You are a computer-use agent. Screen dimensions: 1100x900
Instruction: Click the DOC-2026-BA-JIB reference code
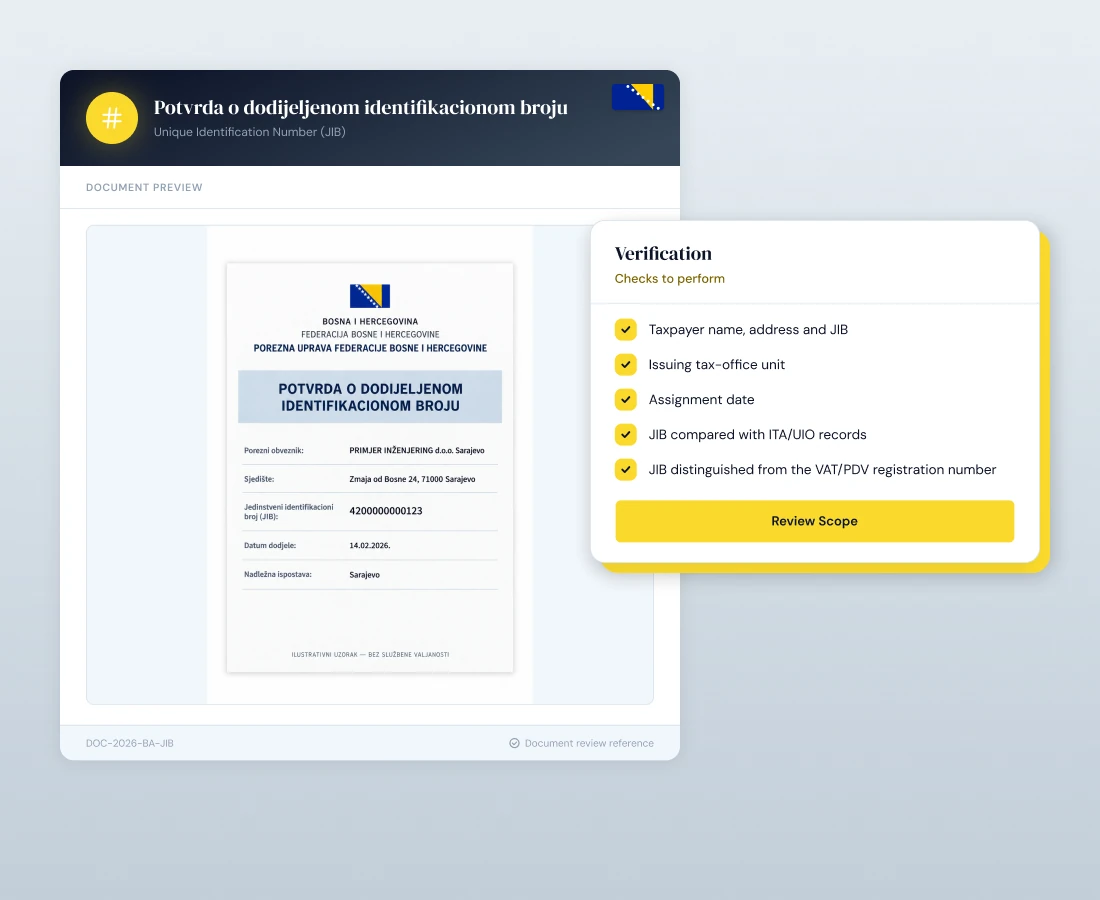coord(130,743)
